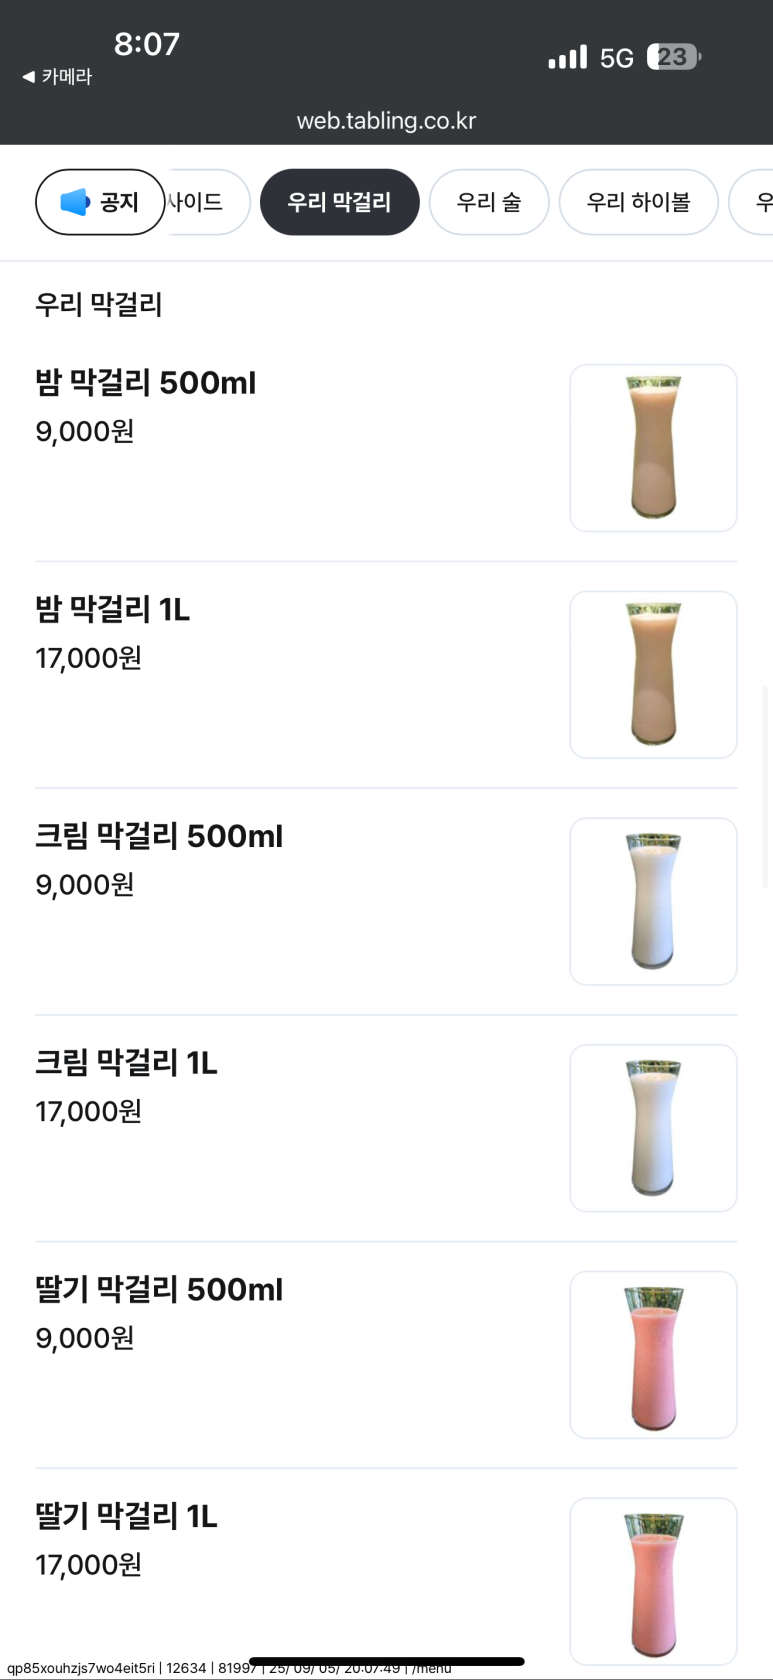View 크림 막걸리 500ml bottle image

tap(653, 902)
